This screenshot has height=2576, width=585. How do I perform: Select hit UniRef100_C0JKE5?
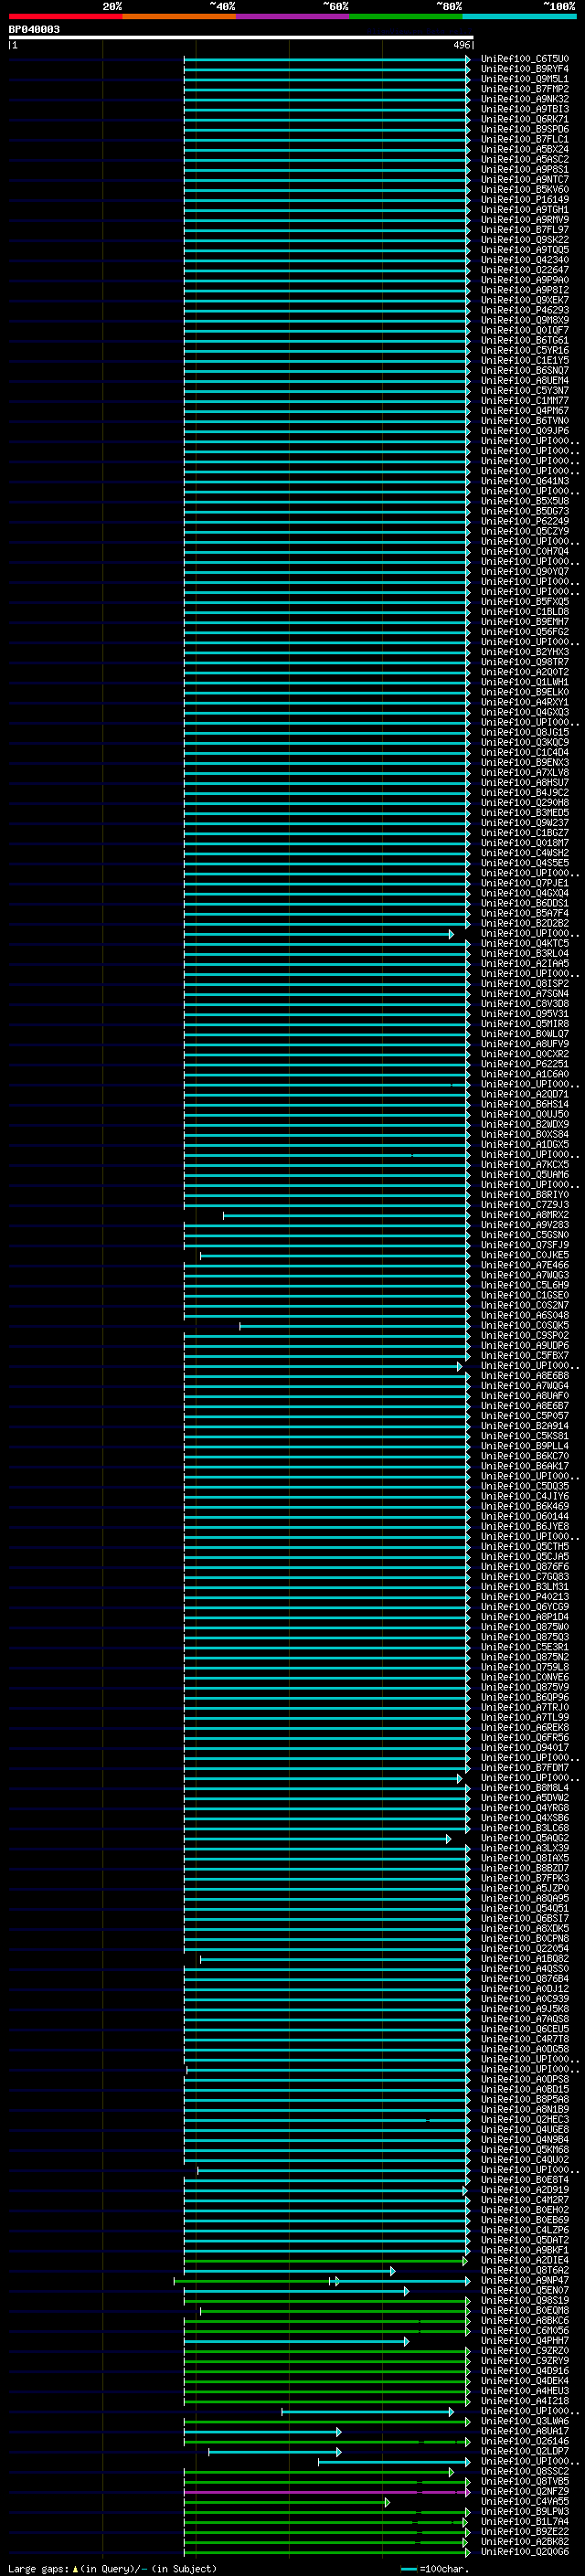tap(525, 1255)
